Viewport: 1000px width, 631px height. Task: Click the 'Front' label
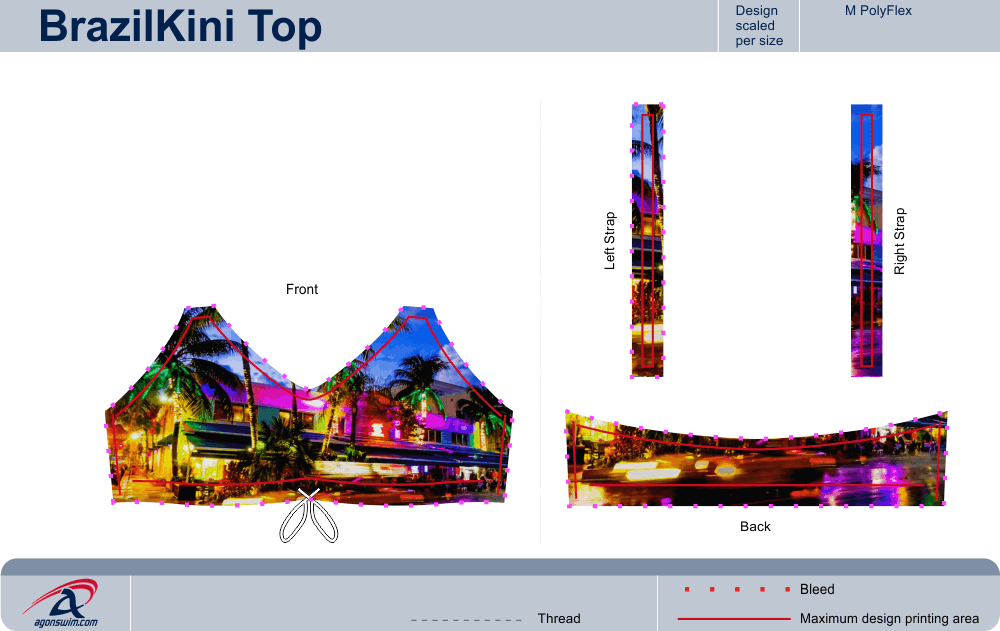coord(302,289)
